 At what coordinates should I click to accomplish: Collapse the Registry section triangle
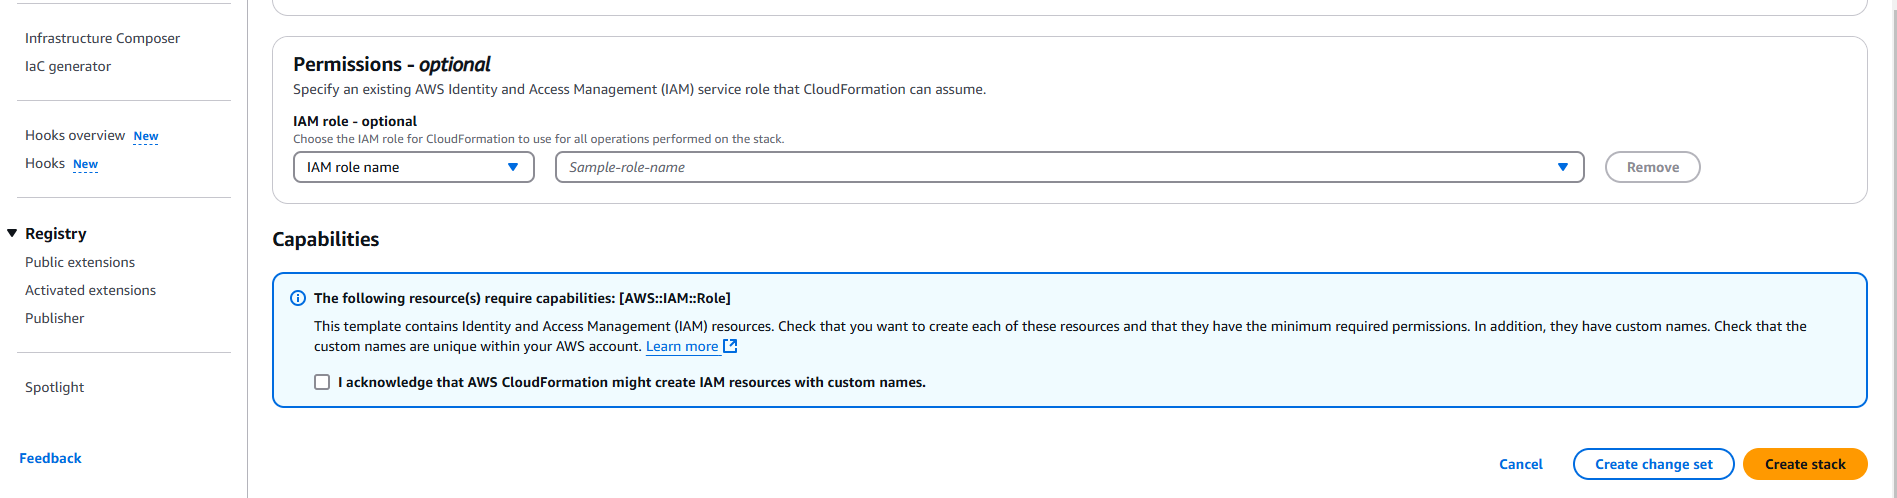coord(12,233)
